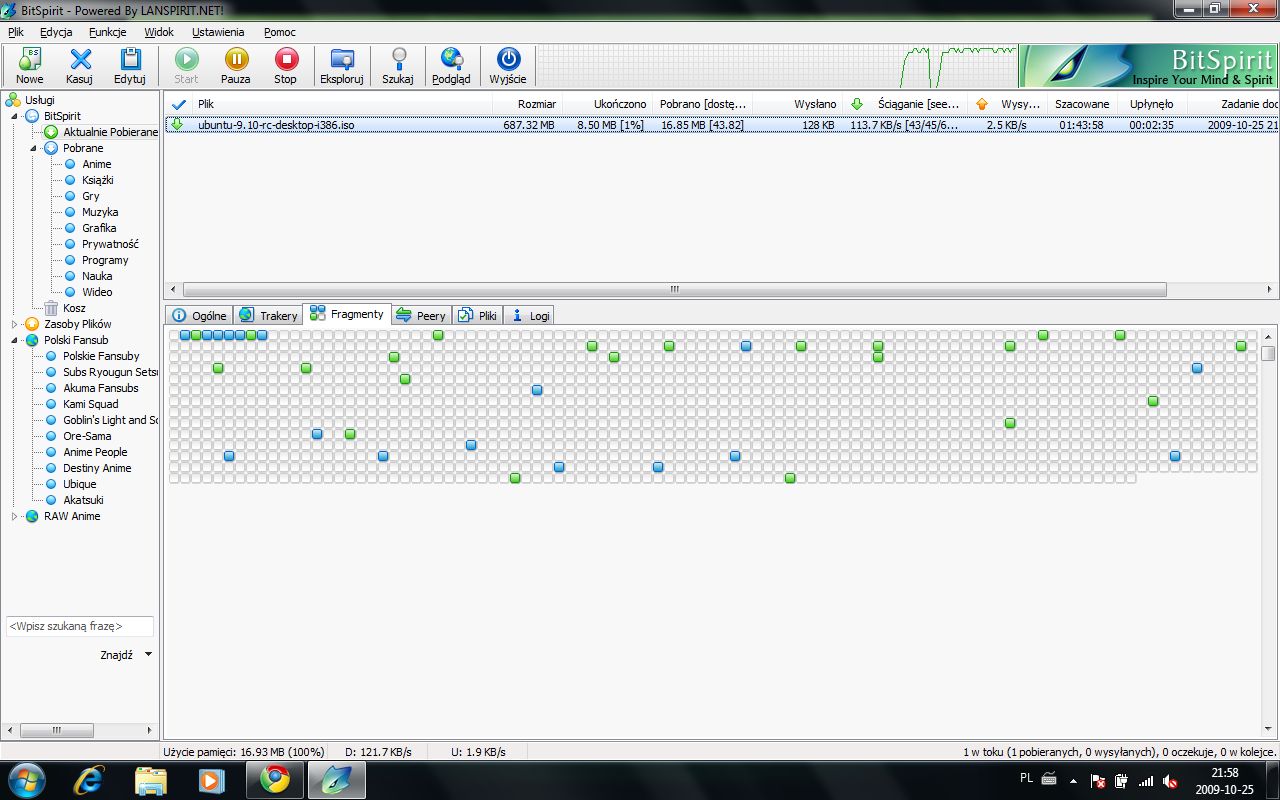Open the Ustawienia menu
The image size is (1280, 800).
(x=218, y=32)
